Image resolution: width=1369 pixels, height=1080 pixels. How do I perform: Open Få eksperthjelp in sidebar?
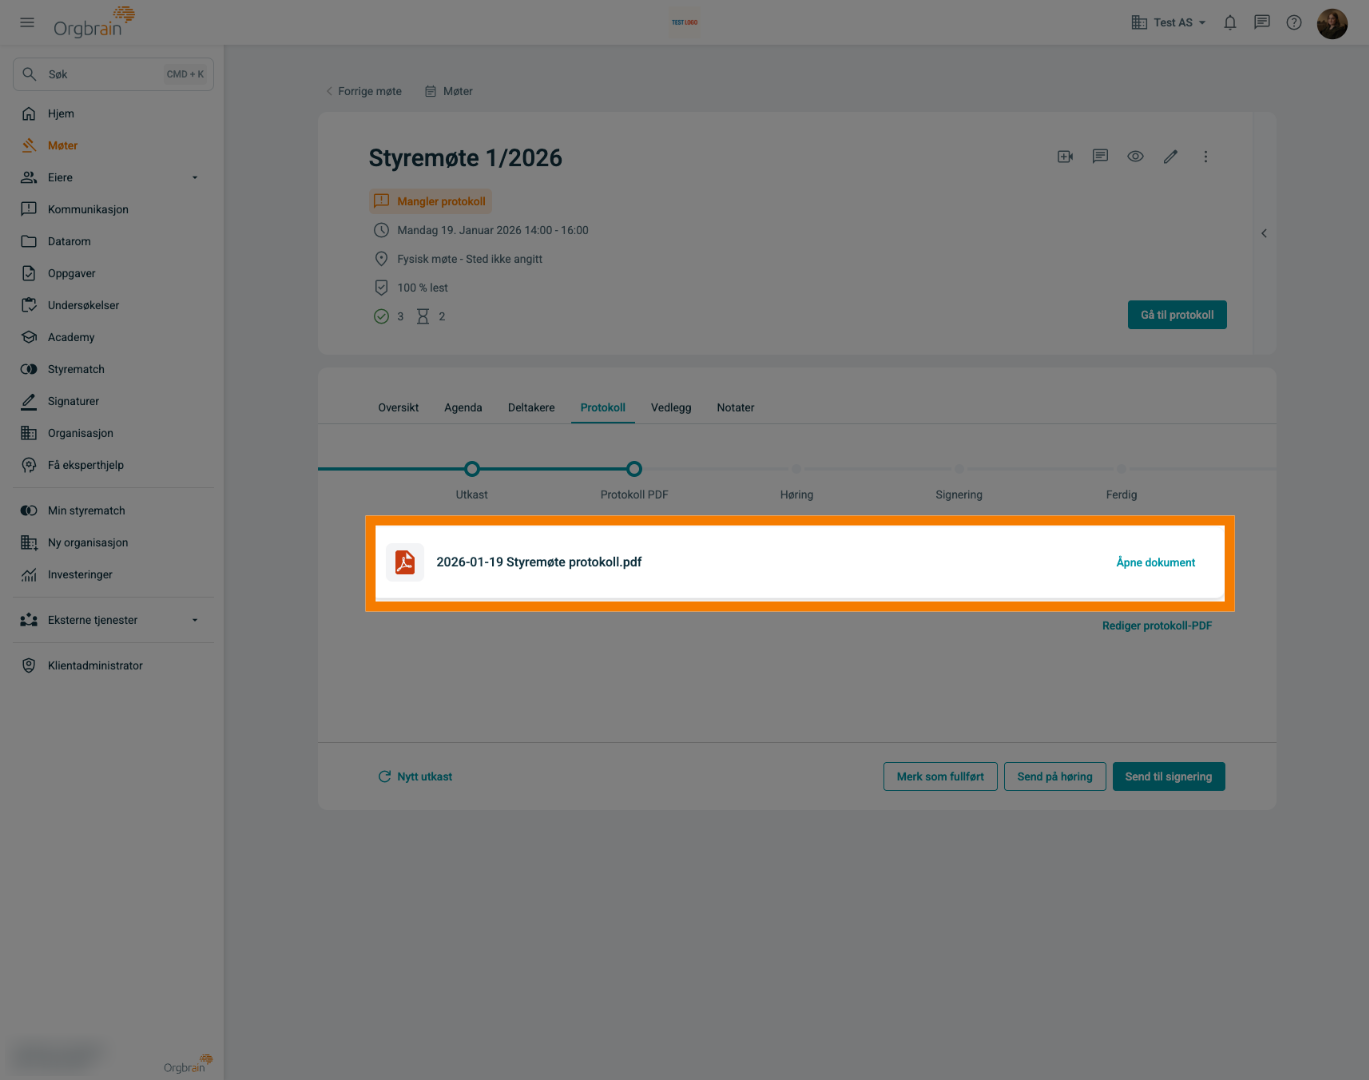tap(86, 466)
